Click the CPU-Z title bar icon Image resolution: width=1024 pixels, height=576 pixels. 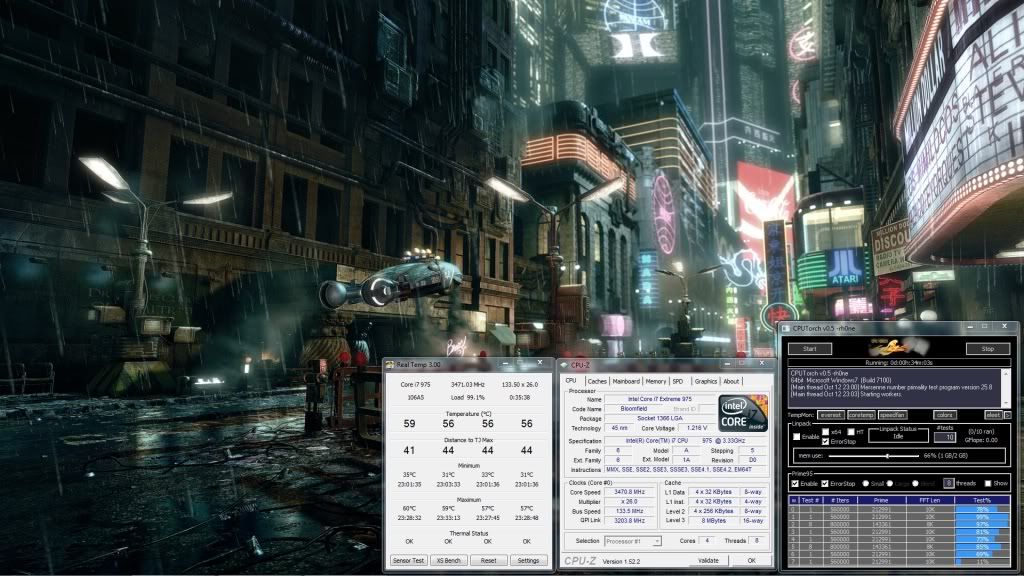point(564,365)
